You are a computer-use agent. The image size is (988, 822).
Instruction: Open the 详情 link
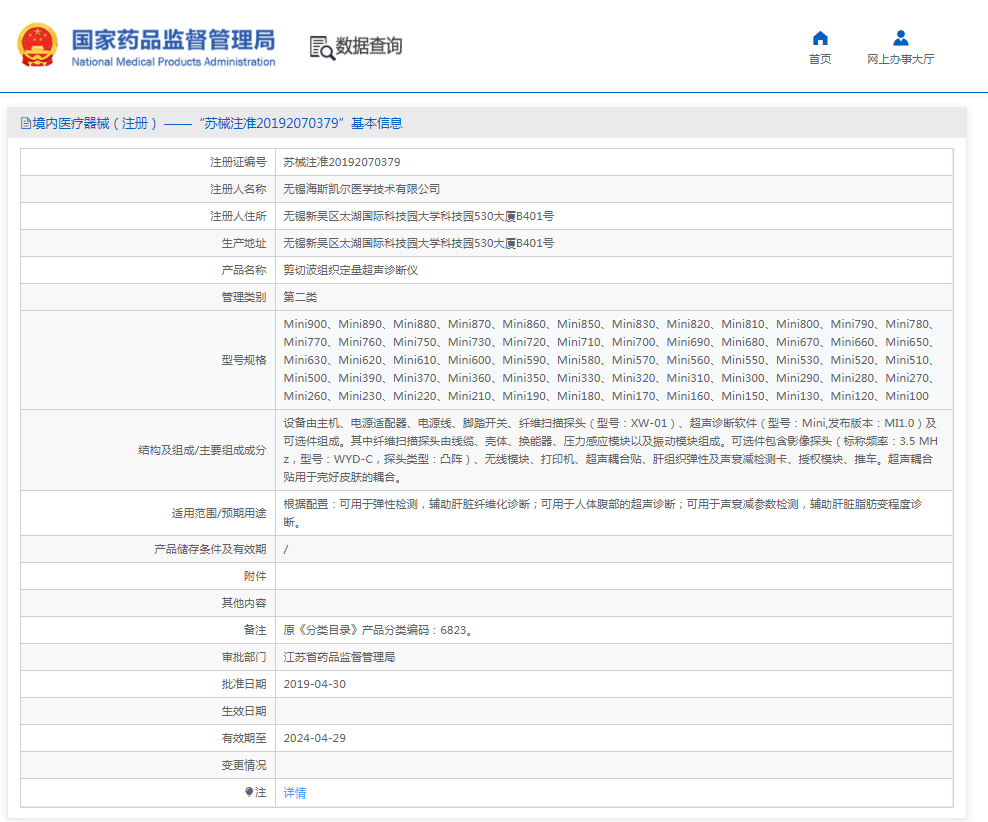[x=294, y=793]
